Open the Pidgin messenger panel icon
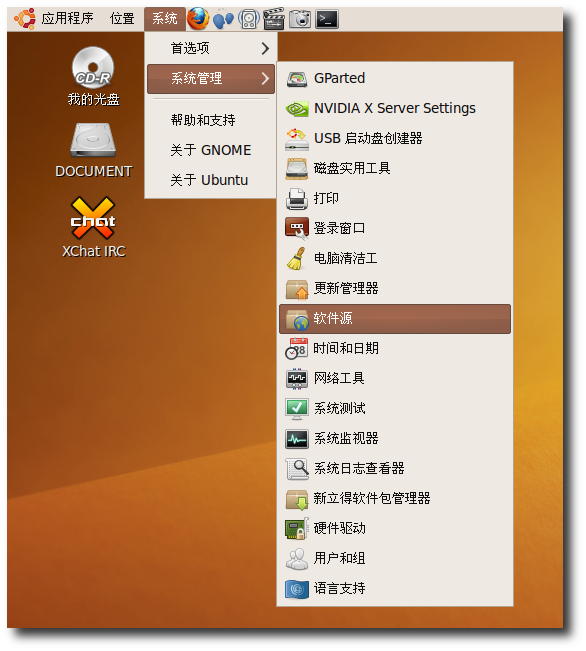The image size is (586, 651). click(223, 19)
